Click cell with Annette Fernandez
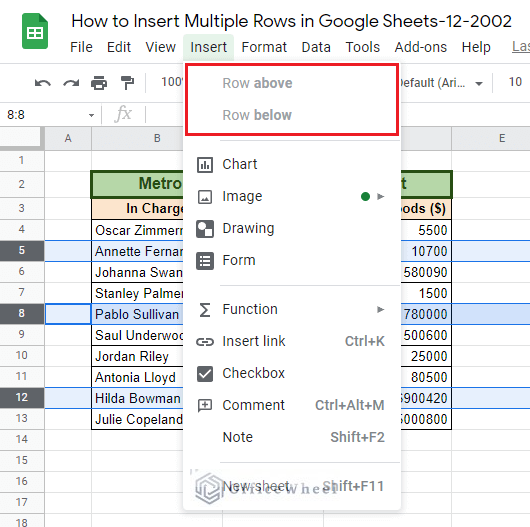Viewport: 530px width, 527px height. [x=138, y=251]
